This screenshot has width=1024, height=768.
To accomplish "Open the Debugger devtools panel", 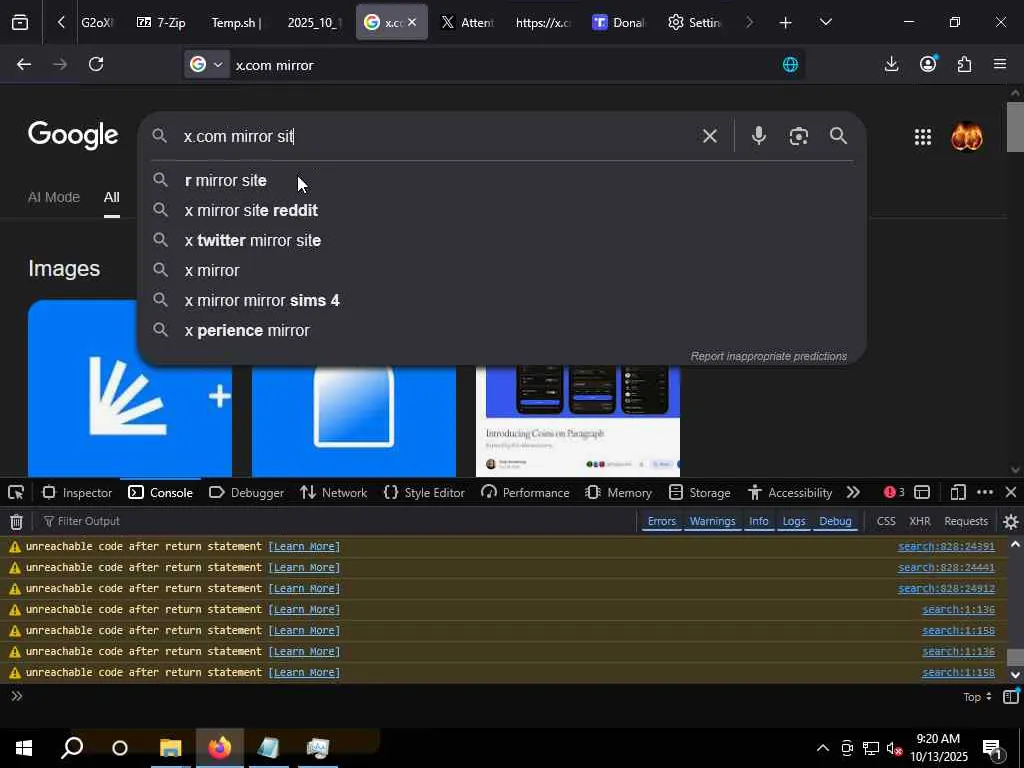I will pyautogui.click(x=247, y=492).
